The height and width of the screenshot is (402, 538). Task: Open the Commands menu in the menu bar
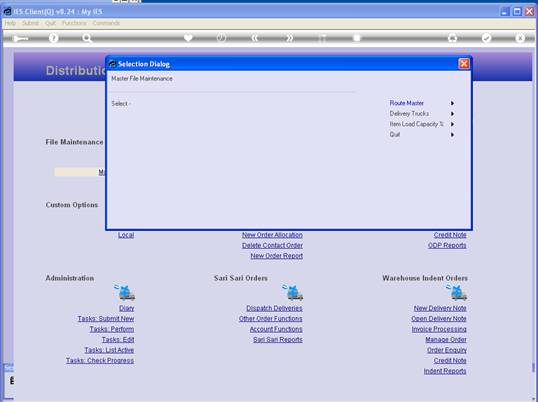(x=106, y=23)
